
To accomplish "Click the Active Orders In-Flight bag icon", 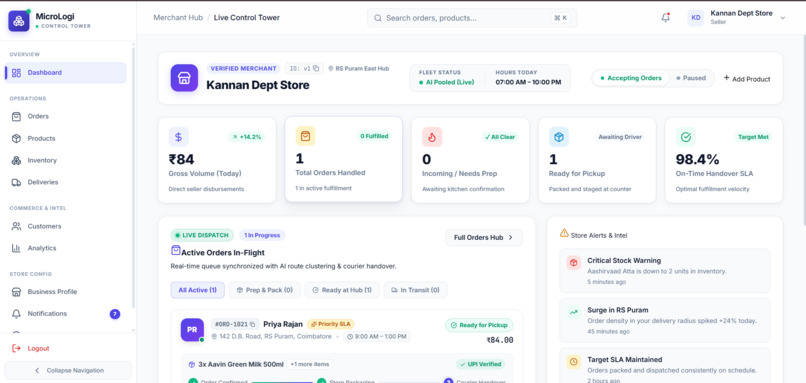I will coord(176,250).
